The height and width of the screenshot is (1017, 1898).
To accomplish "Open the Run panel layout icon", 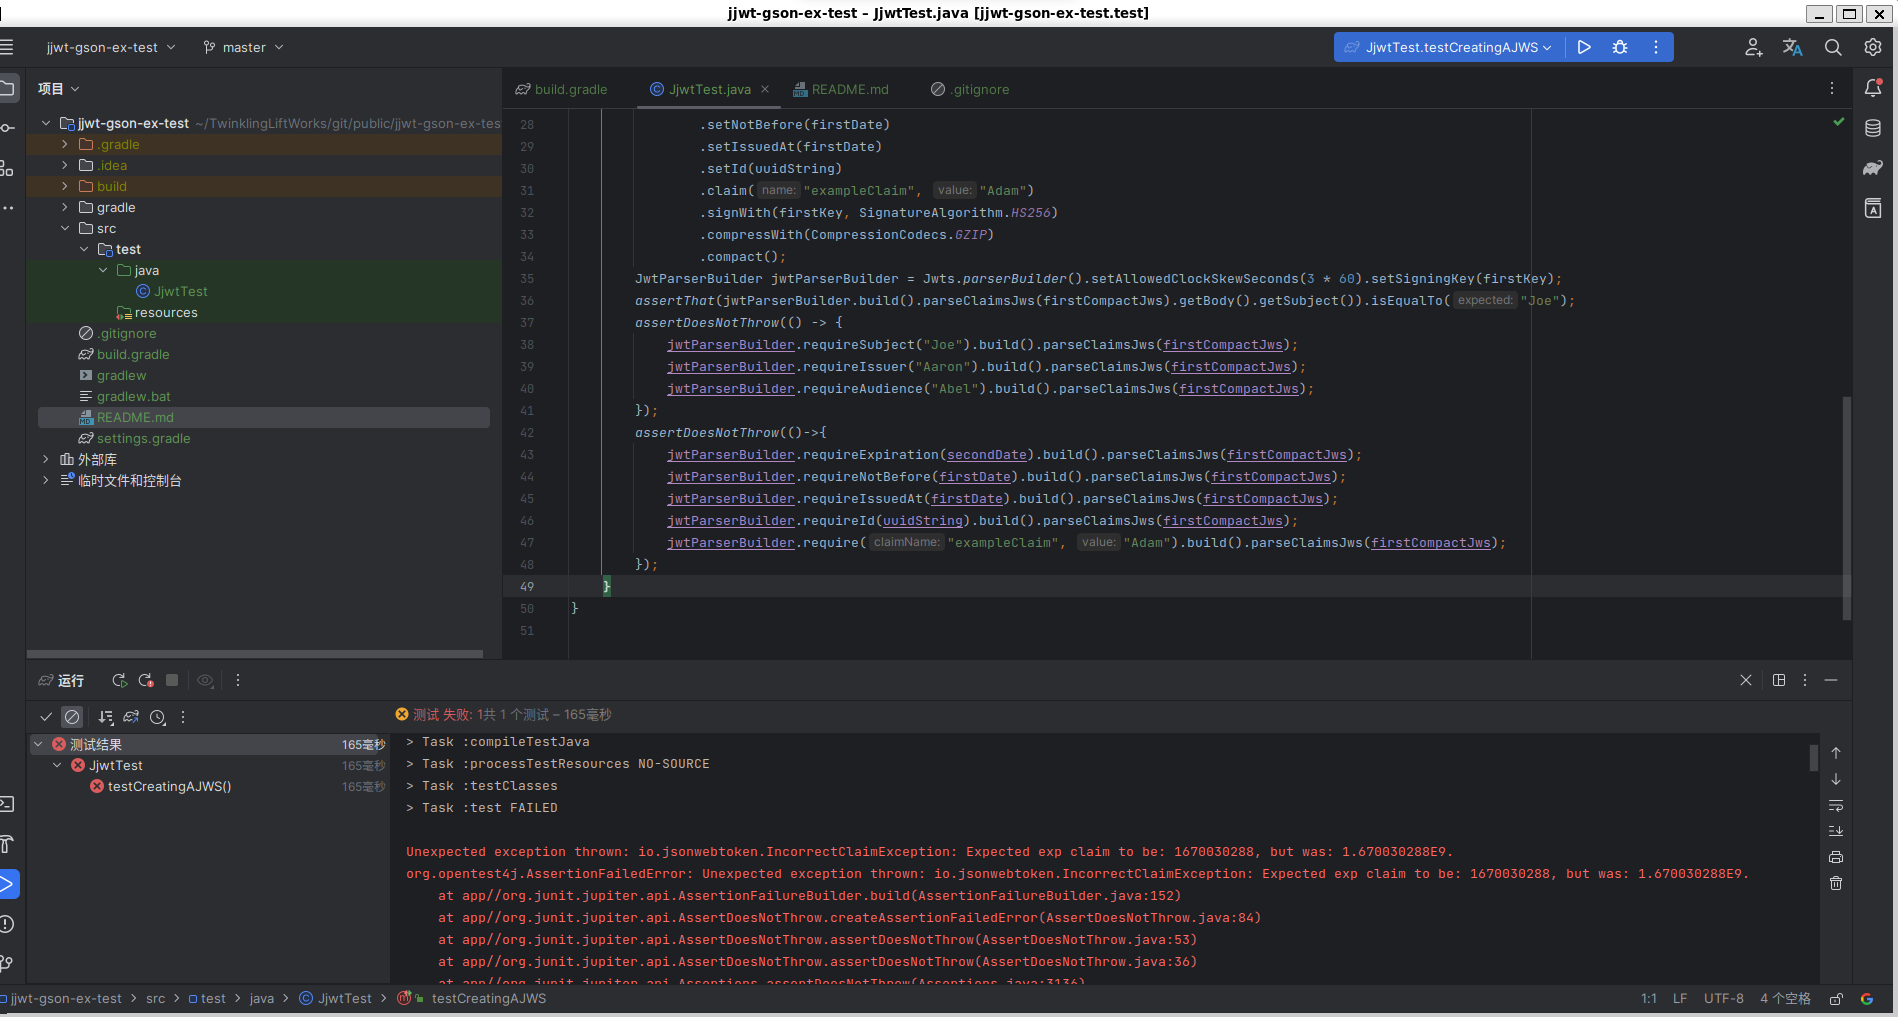I will (x=1779, y=680).
